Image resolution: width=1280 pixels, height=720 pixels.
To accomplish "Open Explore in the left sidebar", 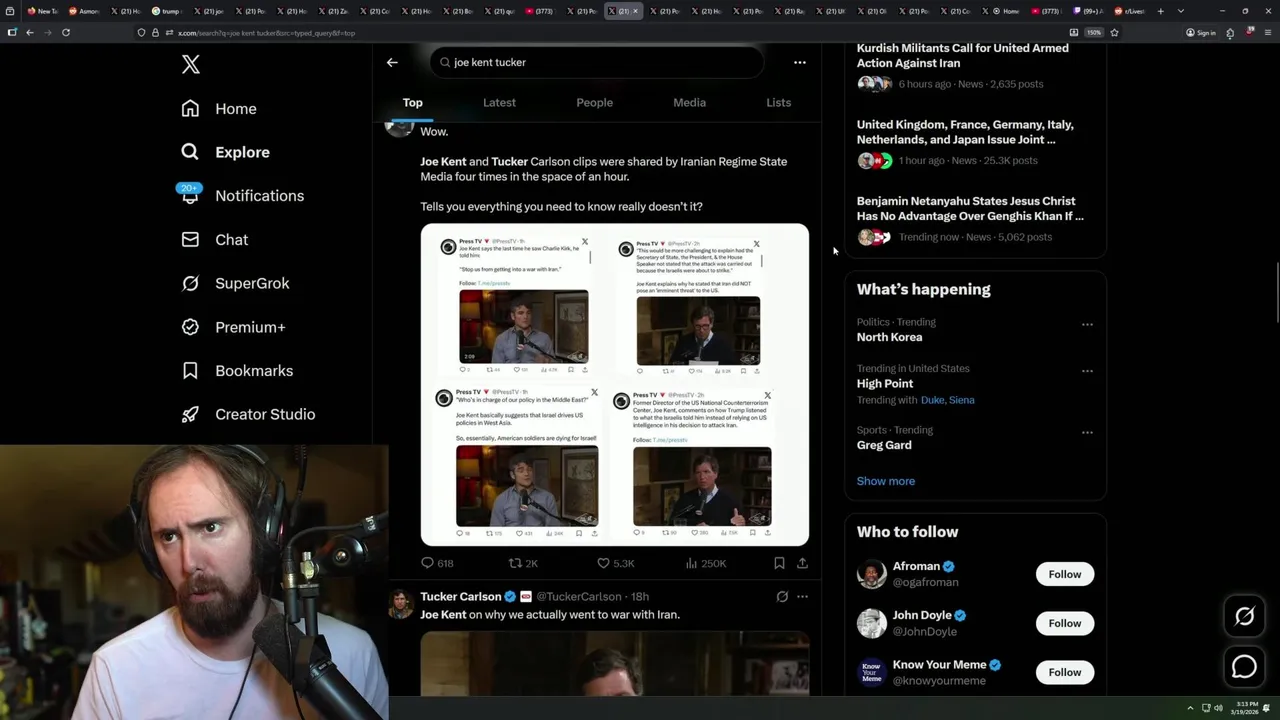I will click(x=226, y=152).
